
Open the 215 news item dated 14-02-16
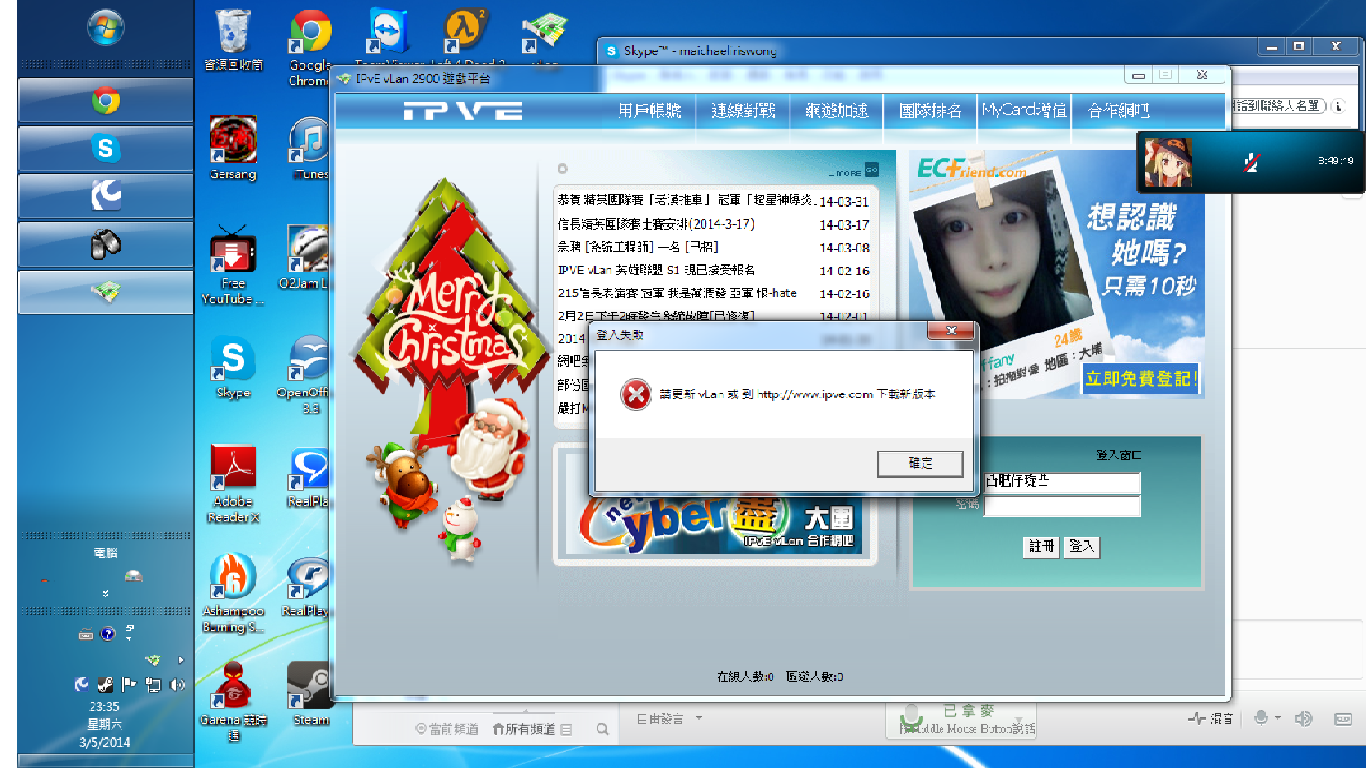pyautogui.click(x=714, y=294)
